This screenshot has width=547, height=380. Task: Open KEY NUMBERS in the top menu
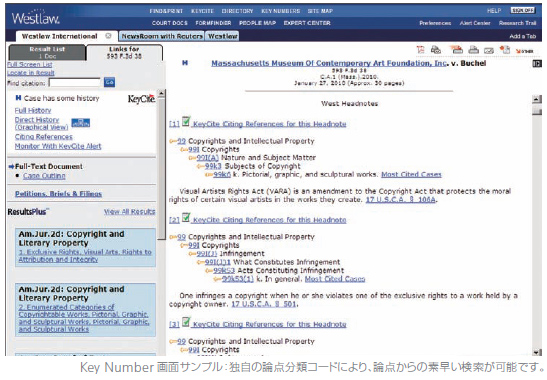pyautogui.click(x=280, y=11)
